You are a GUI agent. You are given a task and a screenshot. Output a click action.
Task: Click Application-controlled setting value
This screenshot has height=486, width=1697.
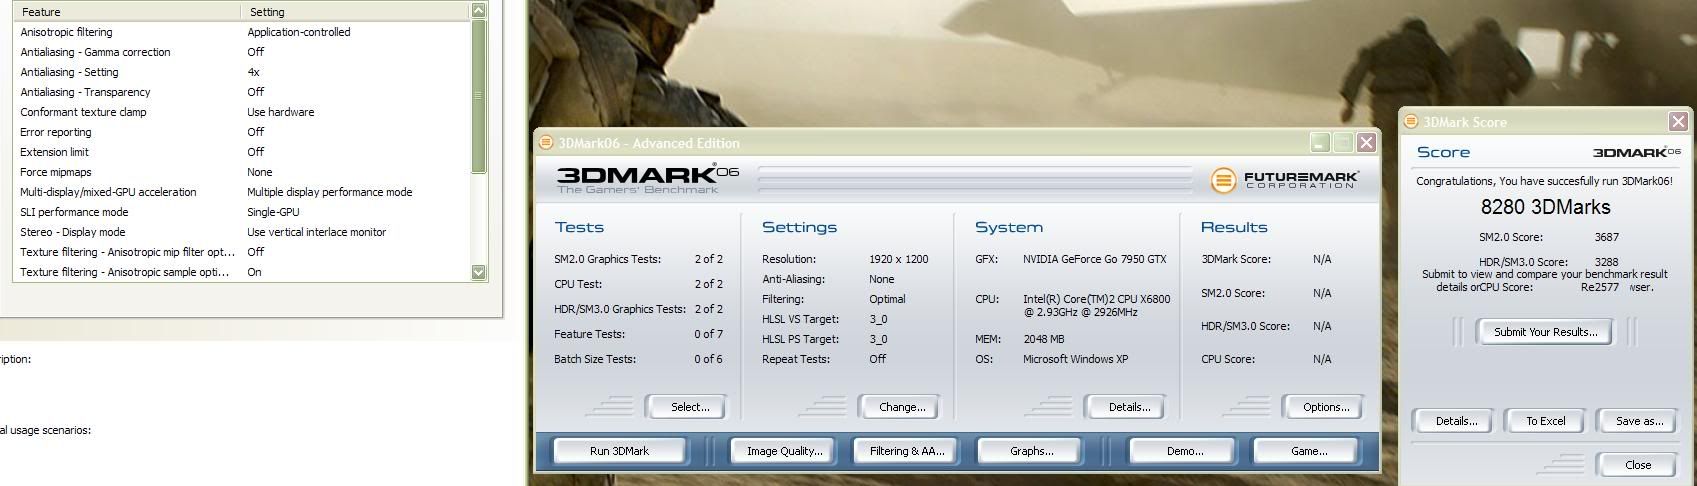click(x=299, y=32)
